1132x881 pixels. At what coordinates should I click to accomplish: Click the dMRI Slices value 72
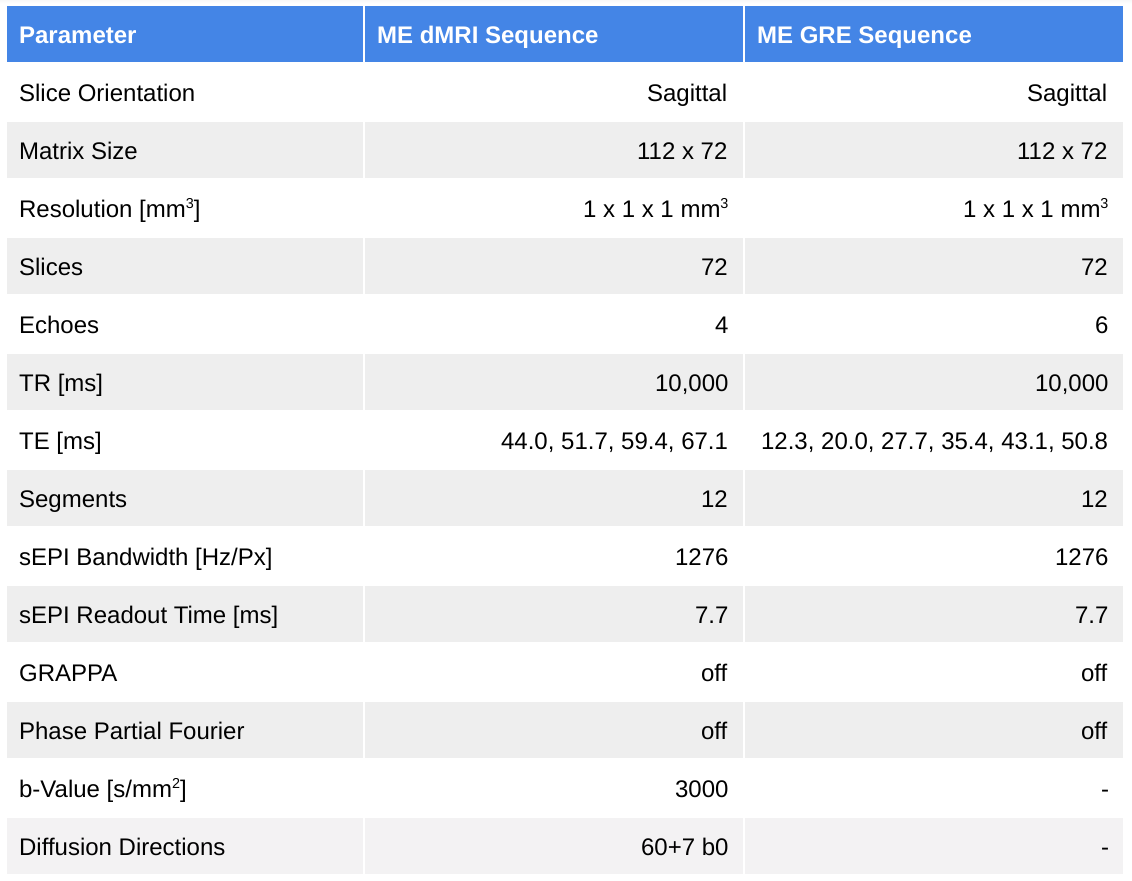(x=714, y=267)
